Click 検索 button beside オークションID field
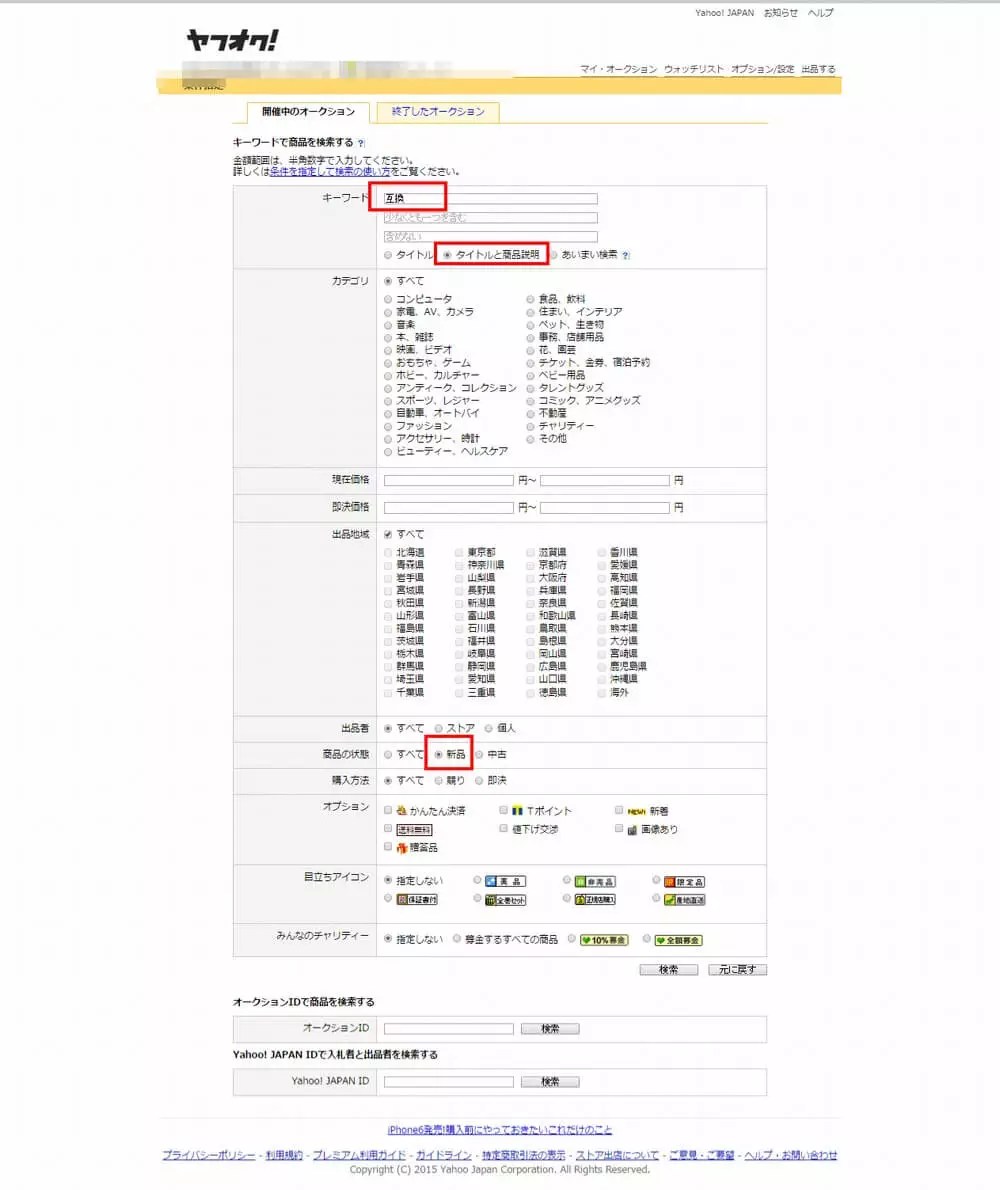The width and height of the screenshot is (1000, 1190). pos(550,1029)
